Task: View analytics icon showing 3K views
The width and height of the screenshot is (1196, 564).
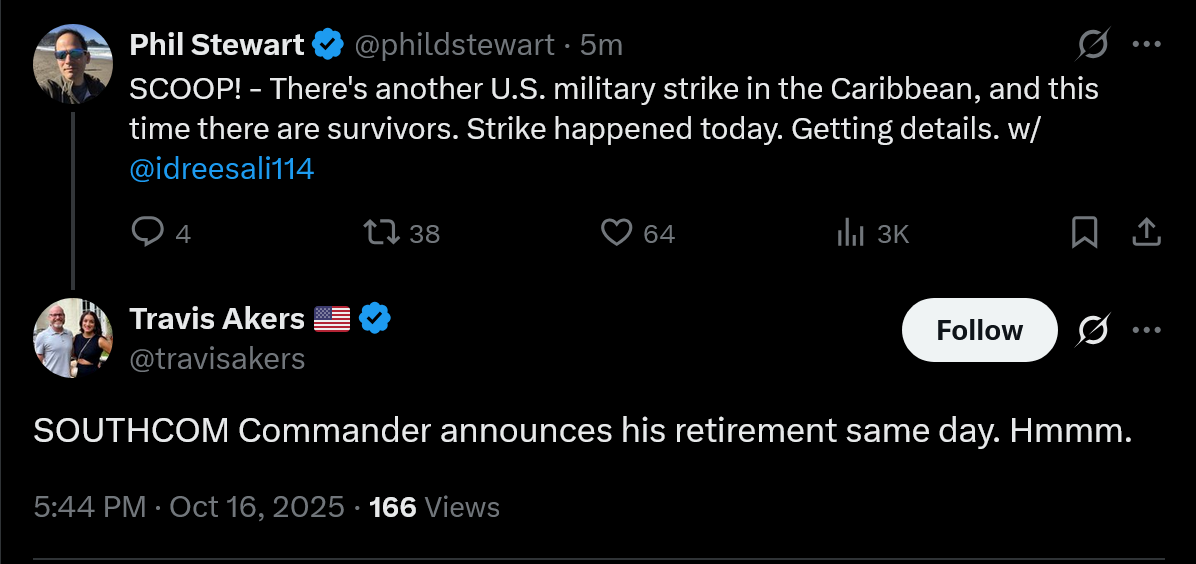Action: tap(850, 233)
